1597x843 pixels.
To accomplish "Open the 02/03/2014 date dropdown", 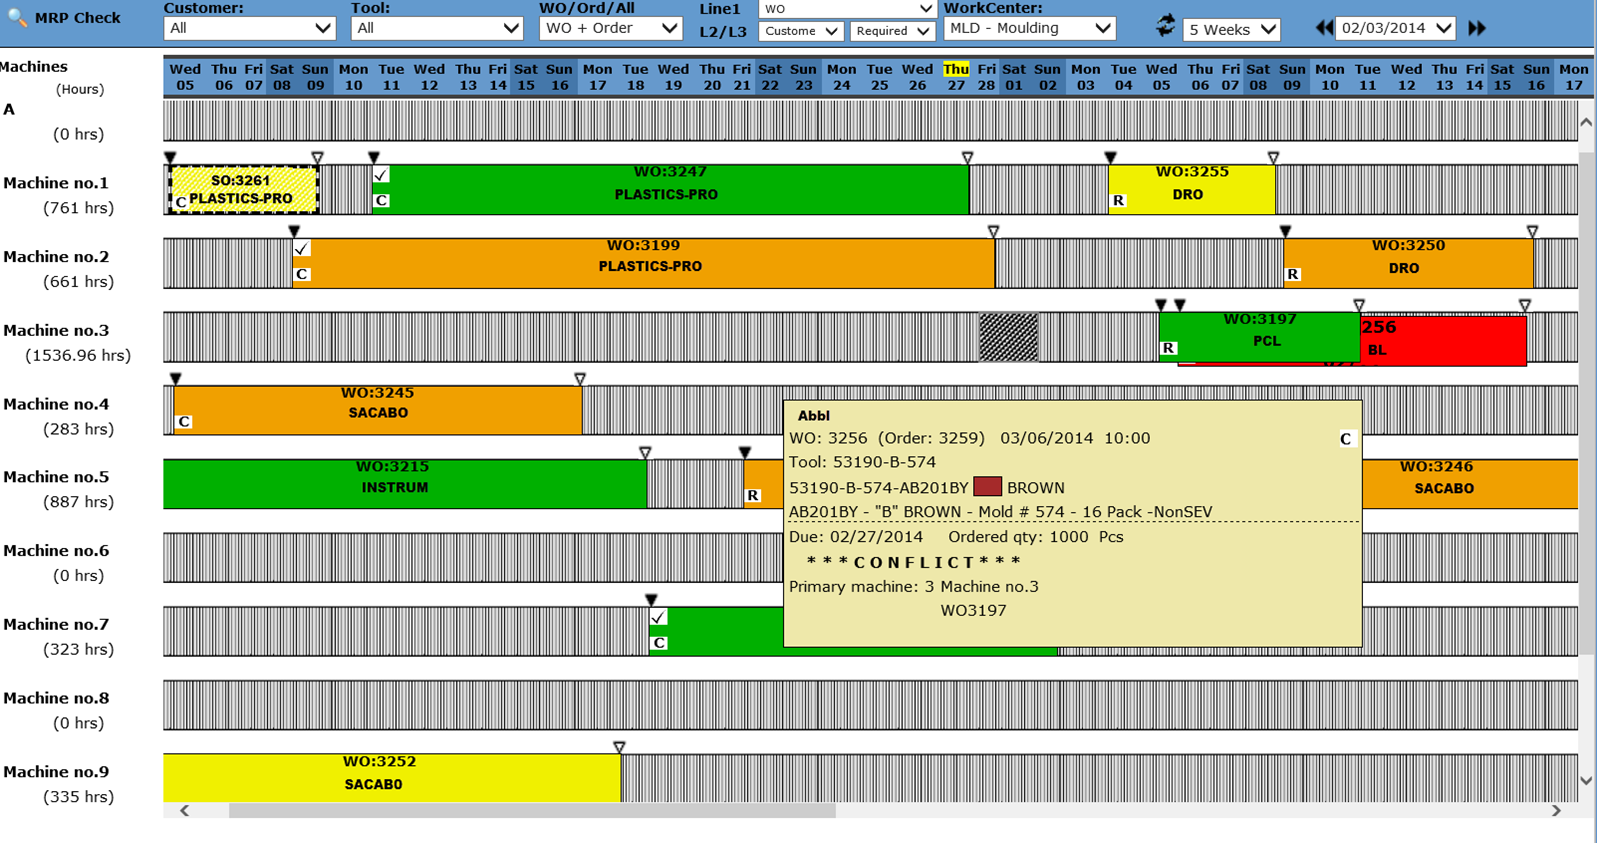I will [1397, 28].
